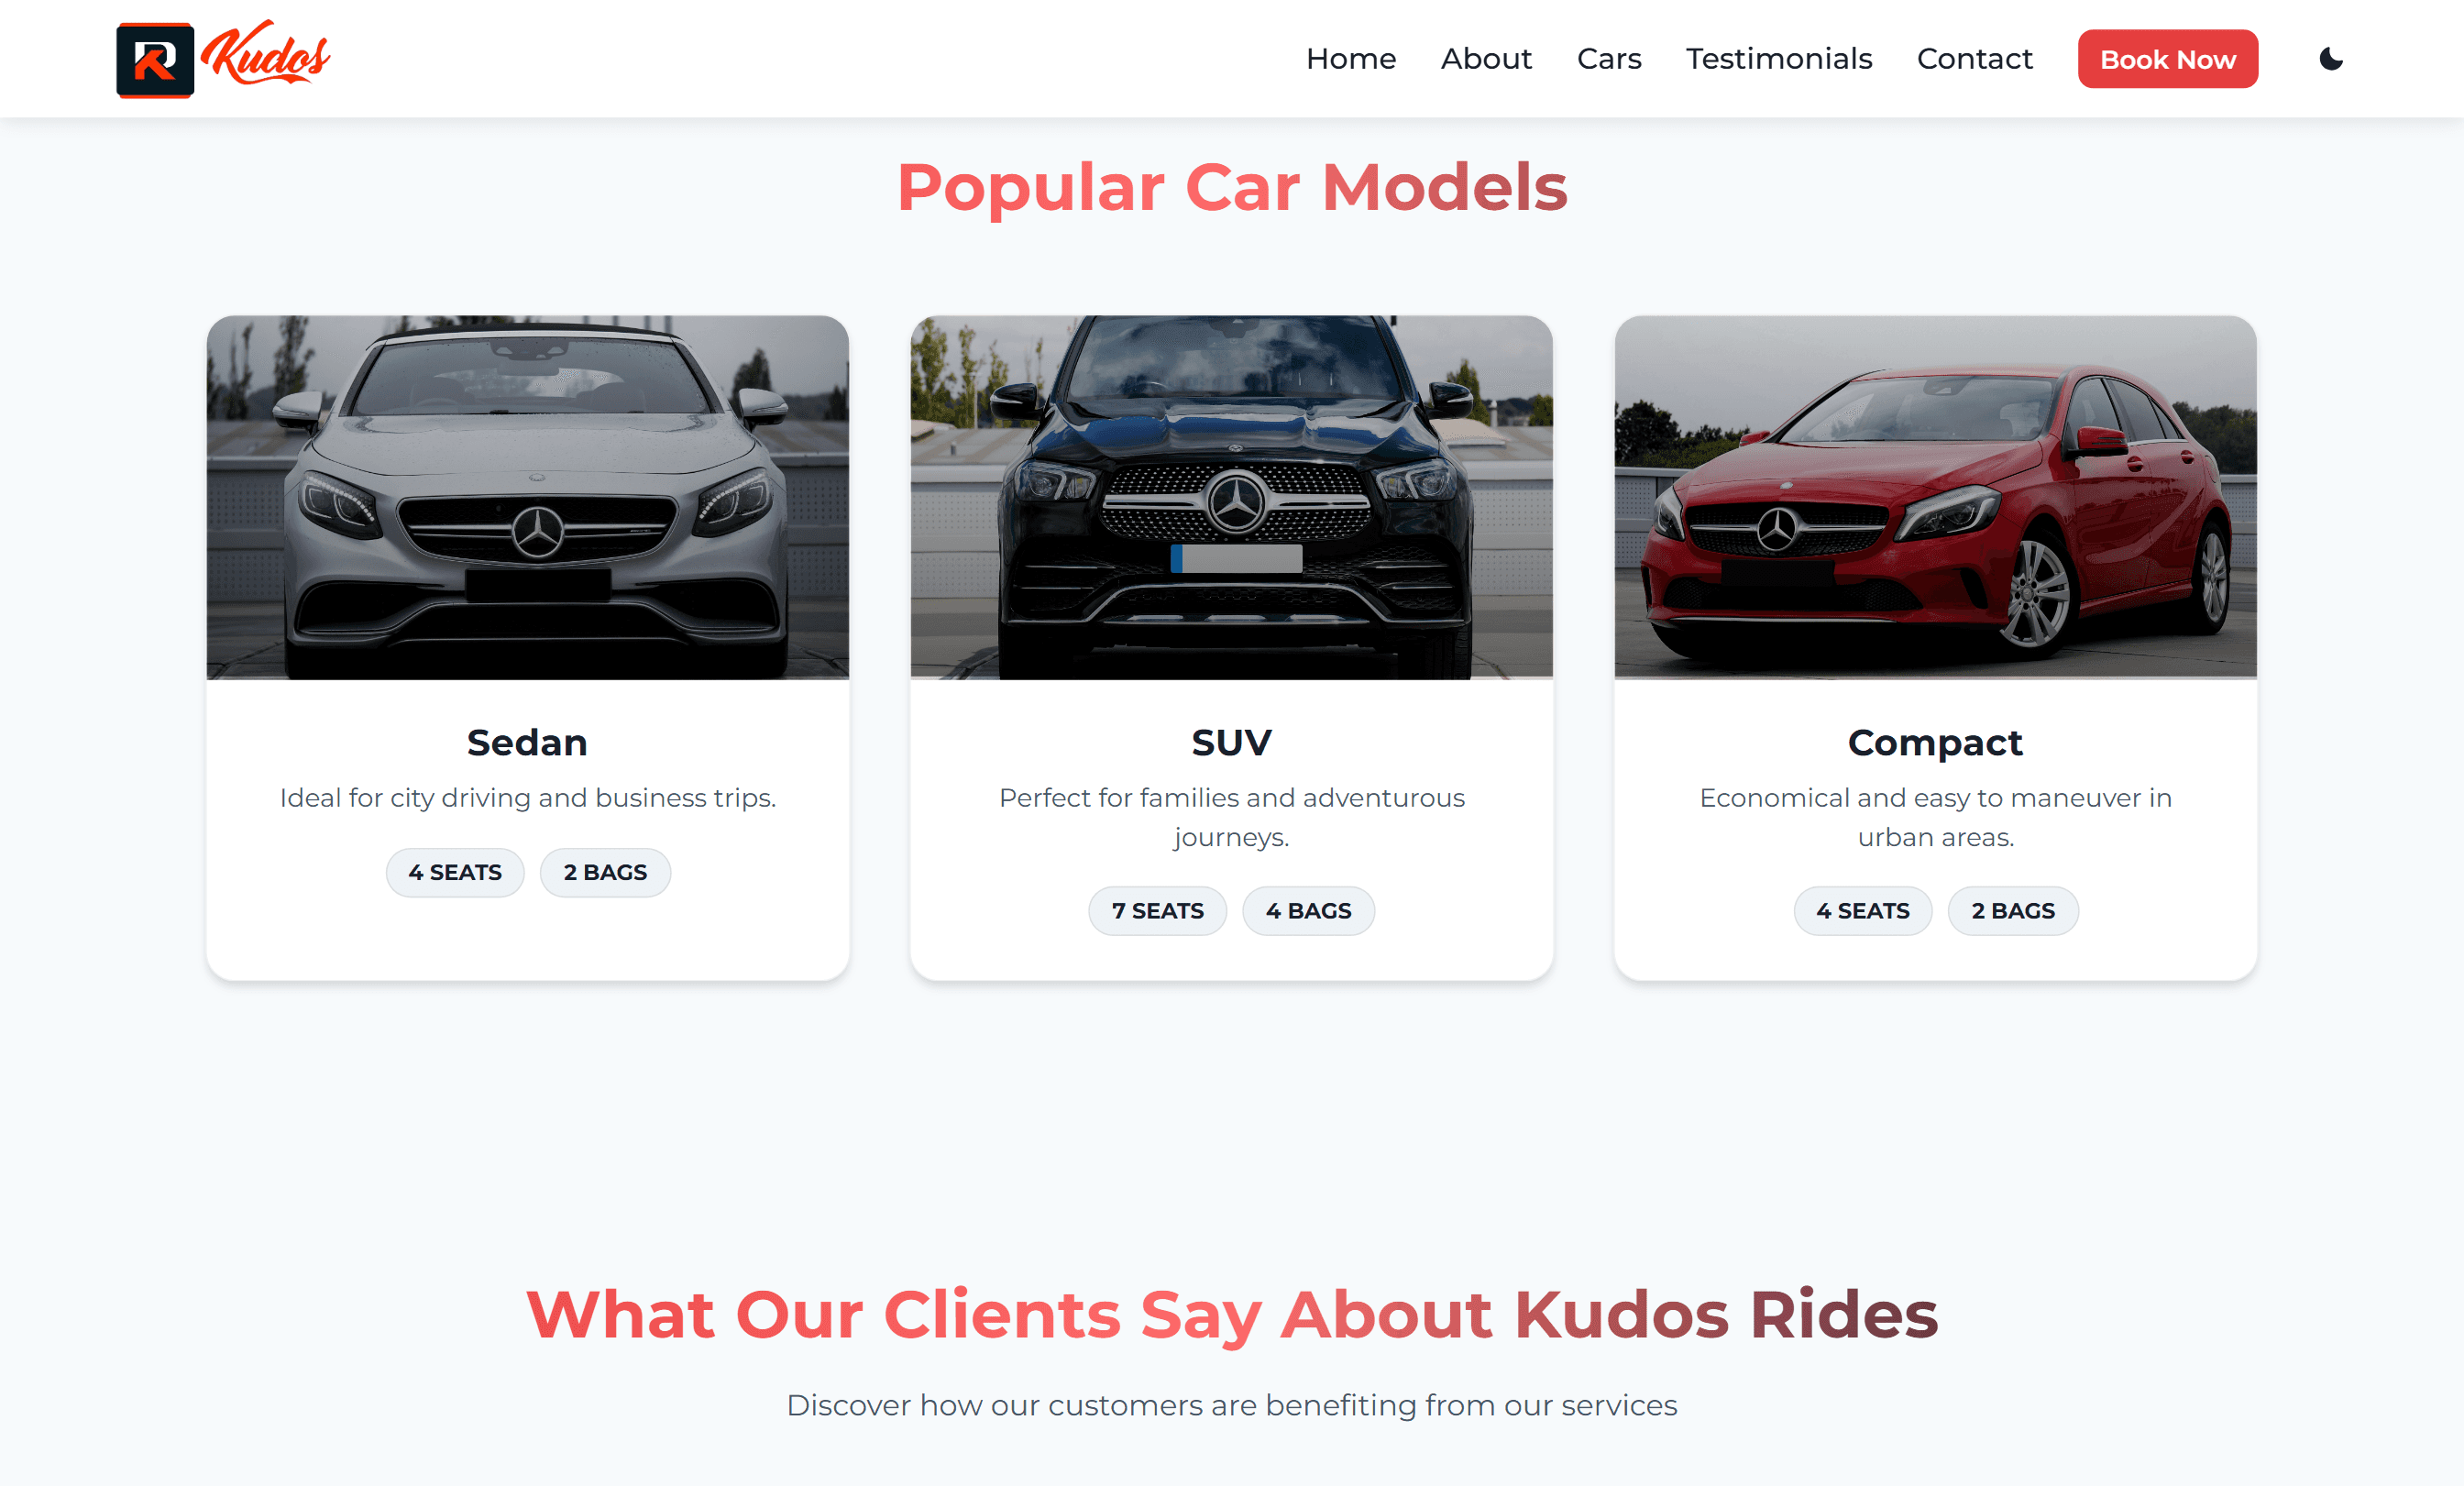Toggle dark mode with the moon icon

click(2330, 59)
